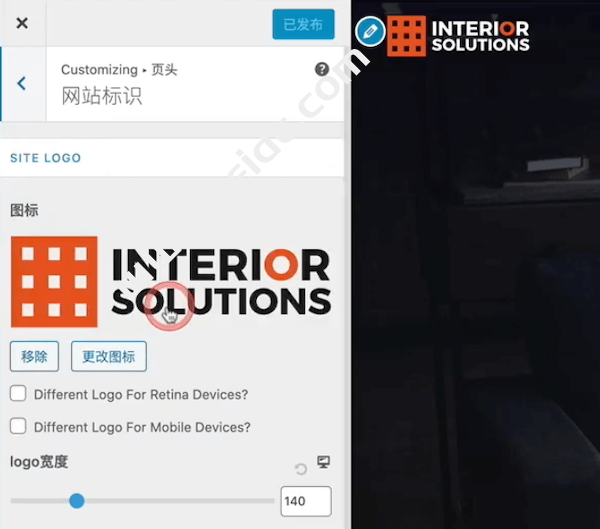Reset logo width with the circular arrow
This screenshot has width=600, height=529.
click(x=301, y=469)
